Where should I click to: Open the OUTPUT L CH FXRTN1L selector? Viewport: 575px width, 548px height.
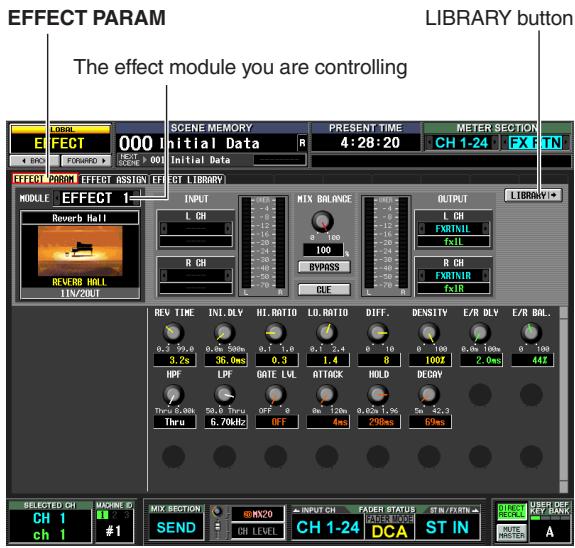[453, 229]
